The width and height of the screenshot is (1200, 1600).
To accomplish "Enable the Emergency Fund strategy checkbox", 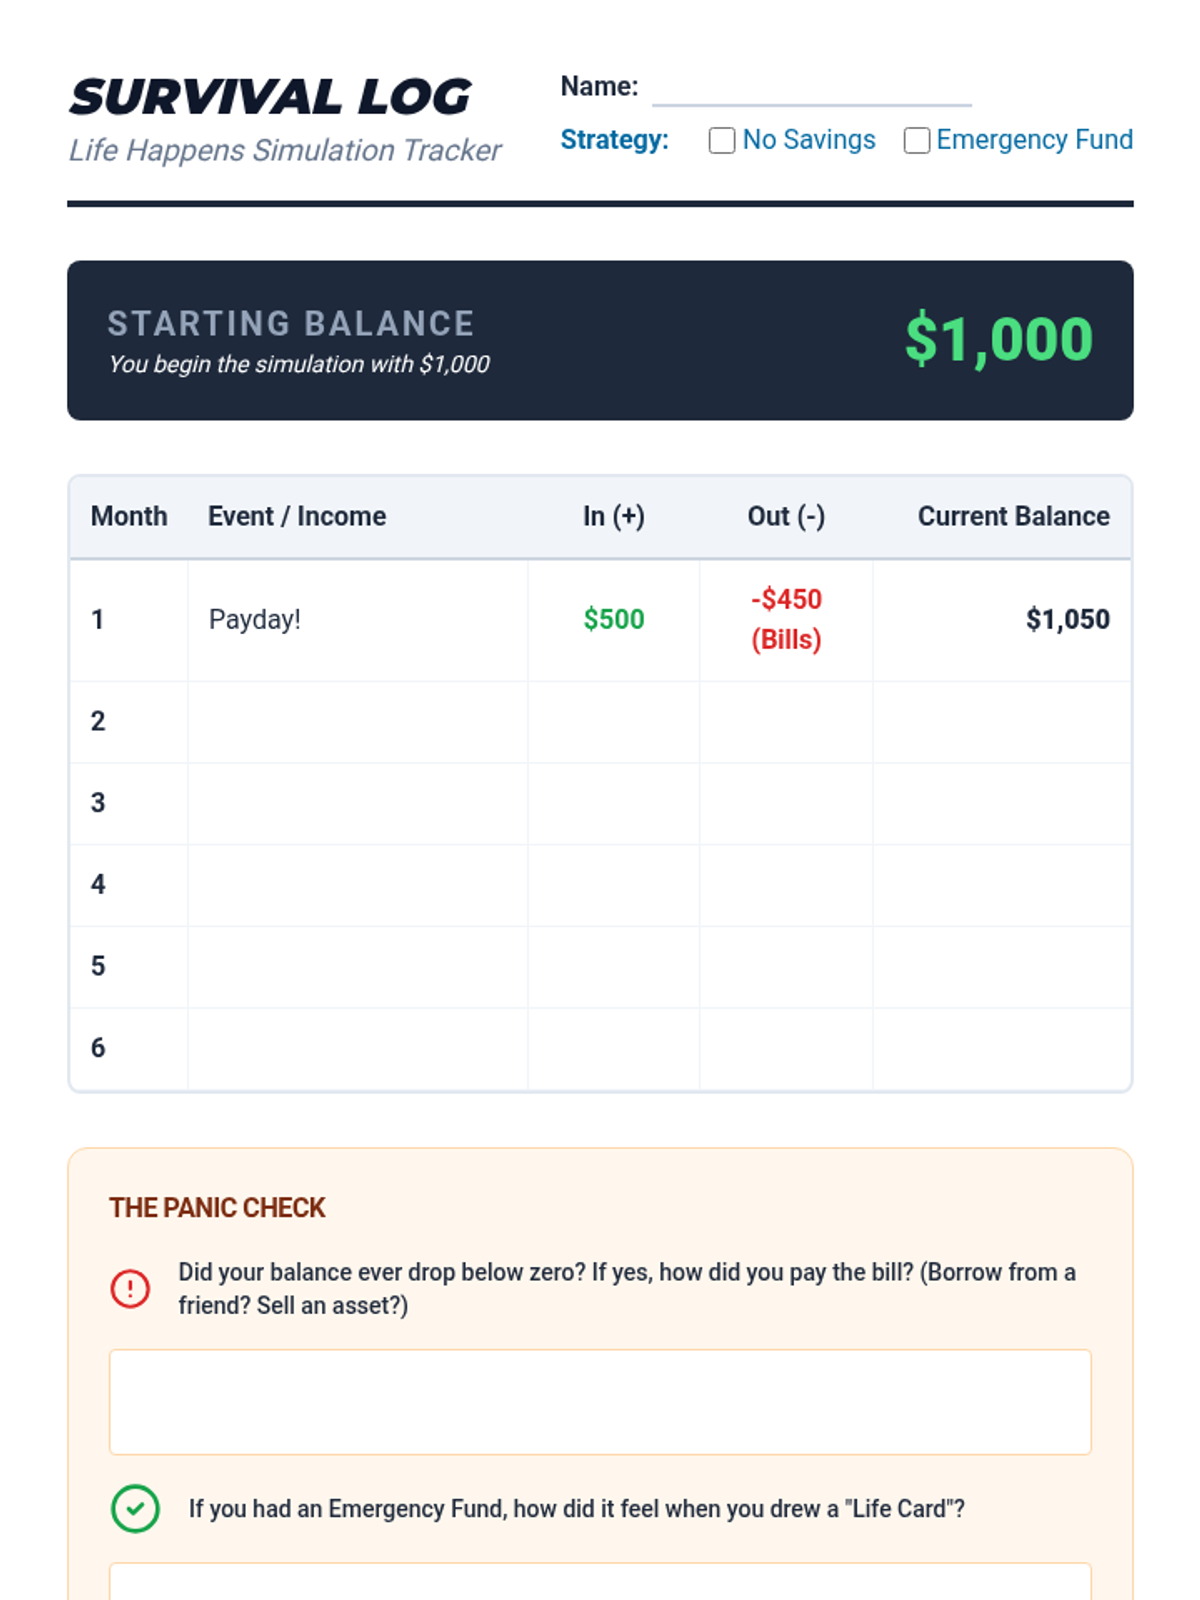I will coord(916,141).
